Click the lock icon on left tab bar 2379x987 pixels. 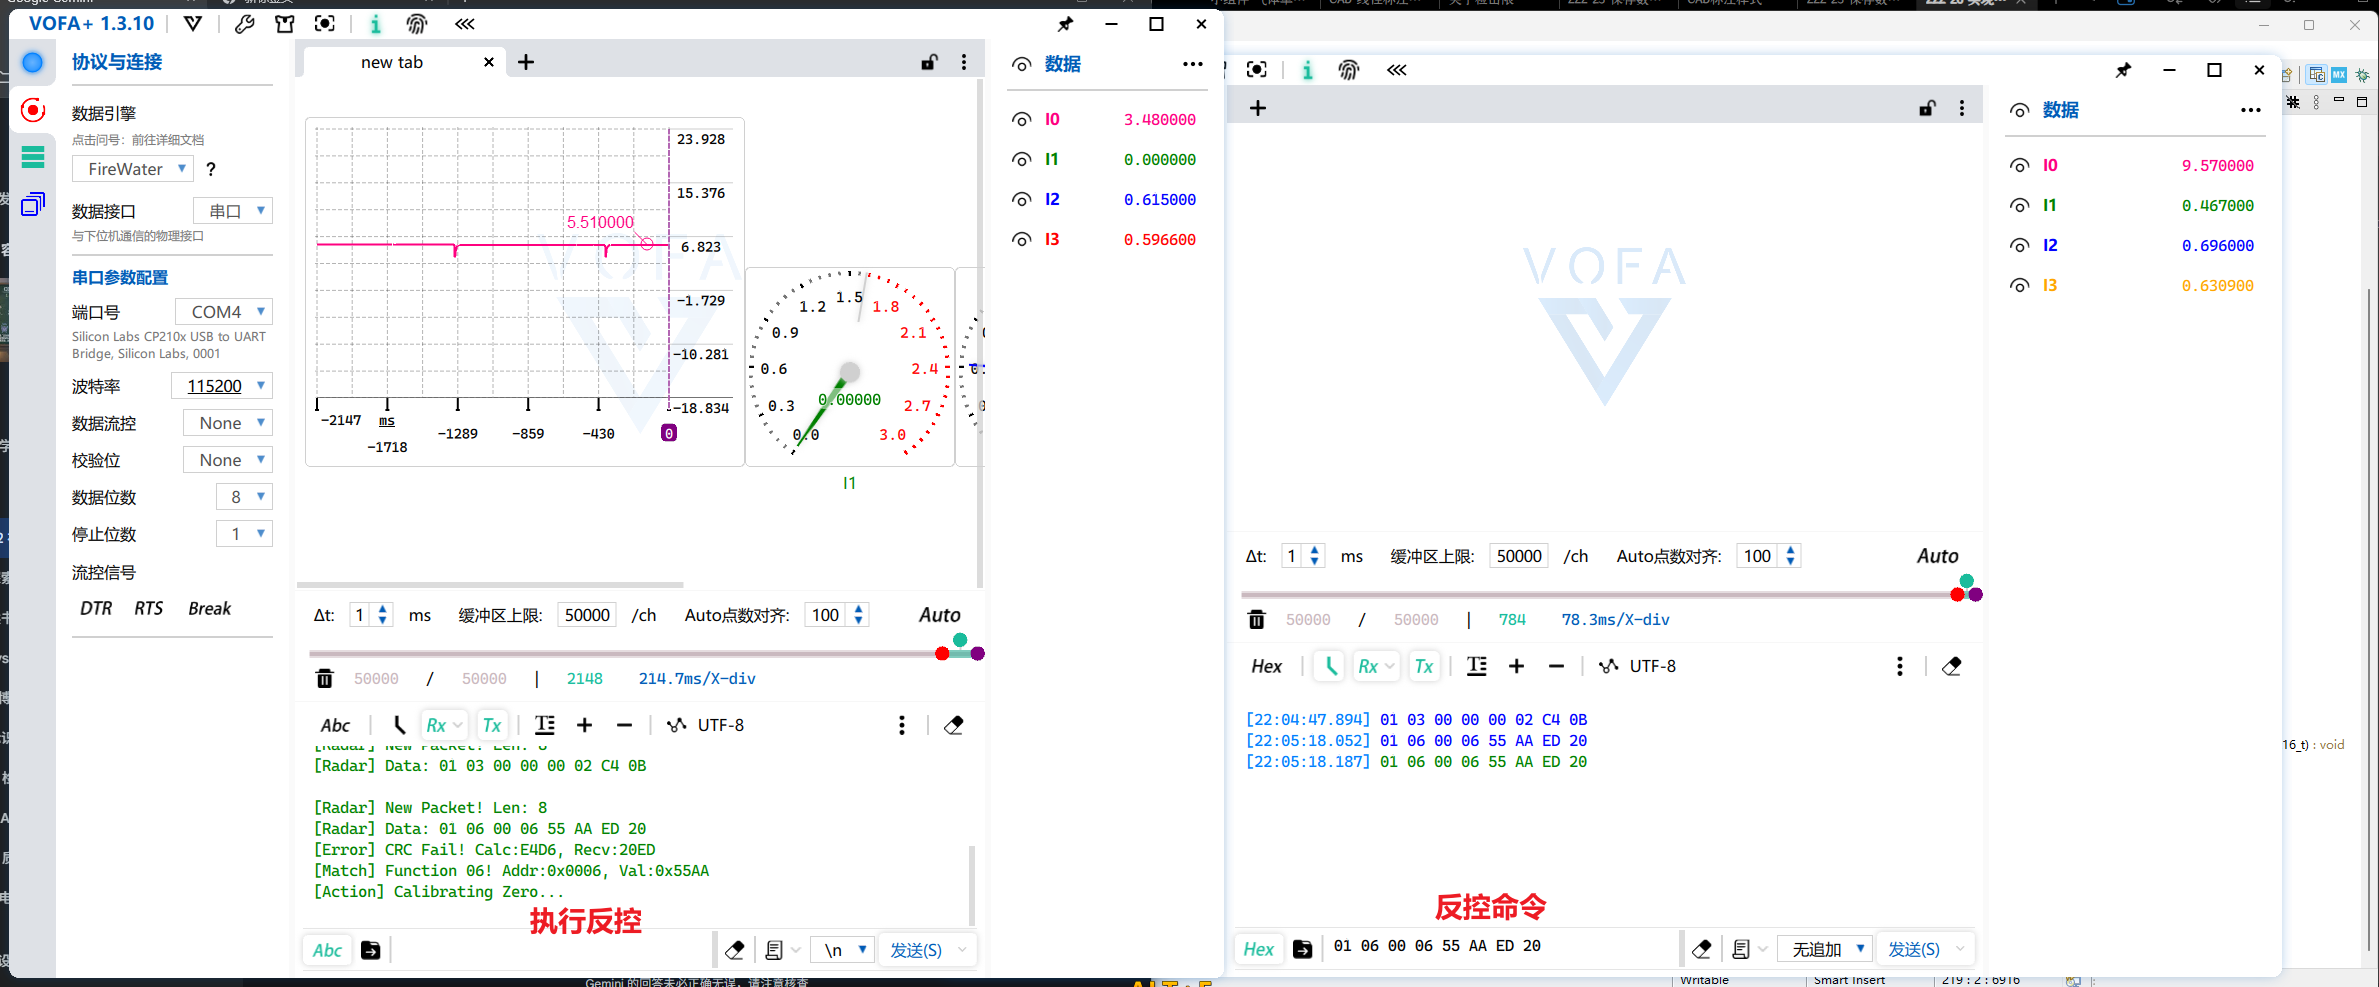tap(929, 62)
